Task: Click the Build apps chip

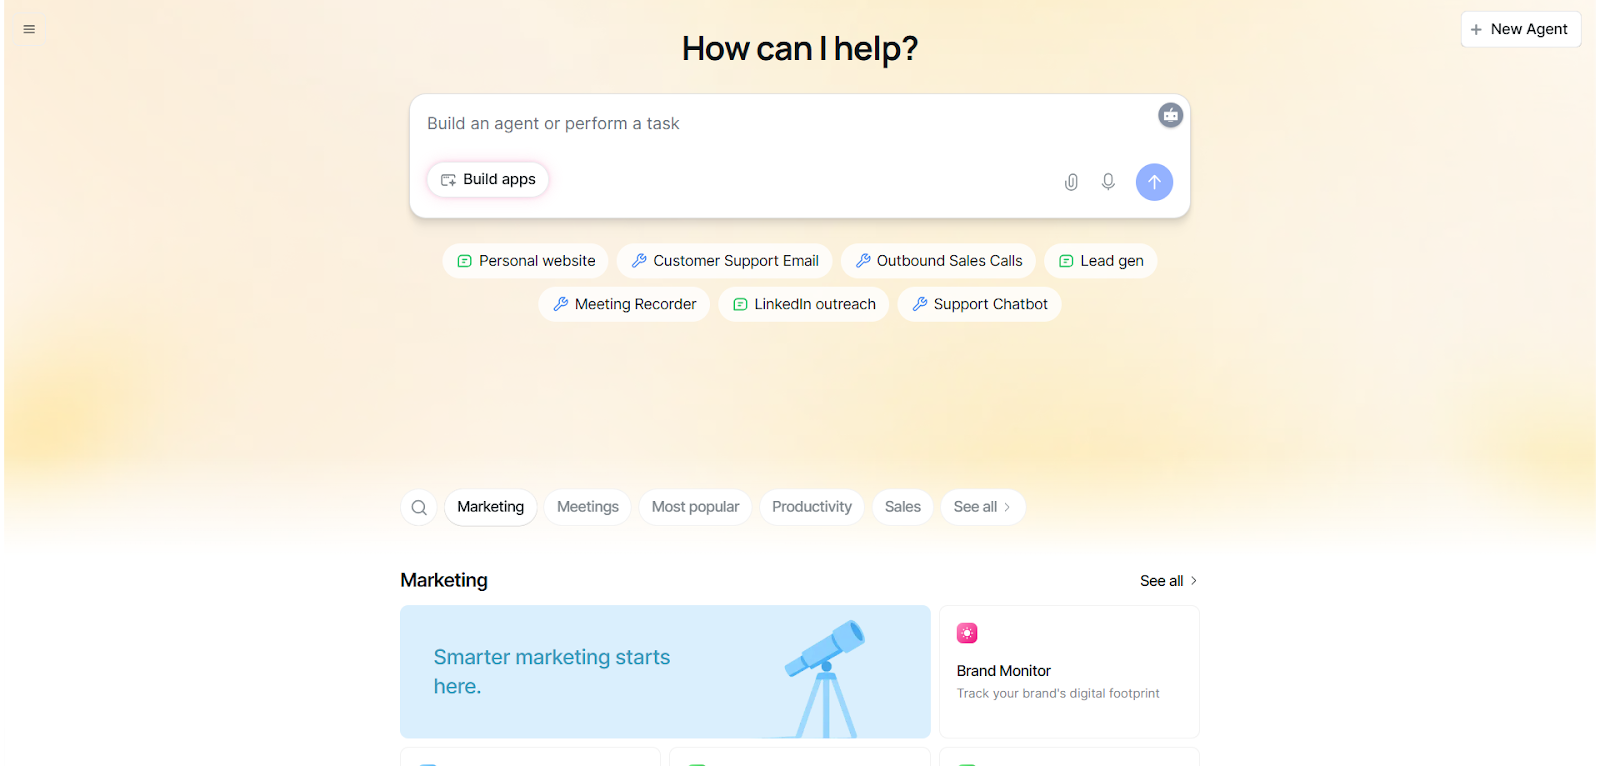Action: [488, 179]
